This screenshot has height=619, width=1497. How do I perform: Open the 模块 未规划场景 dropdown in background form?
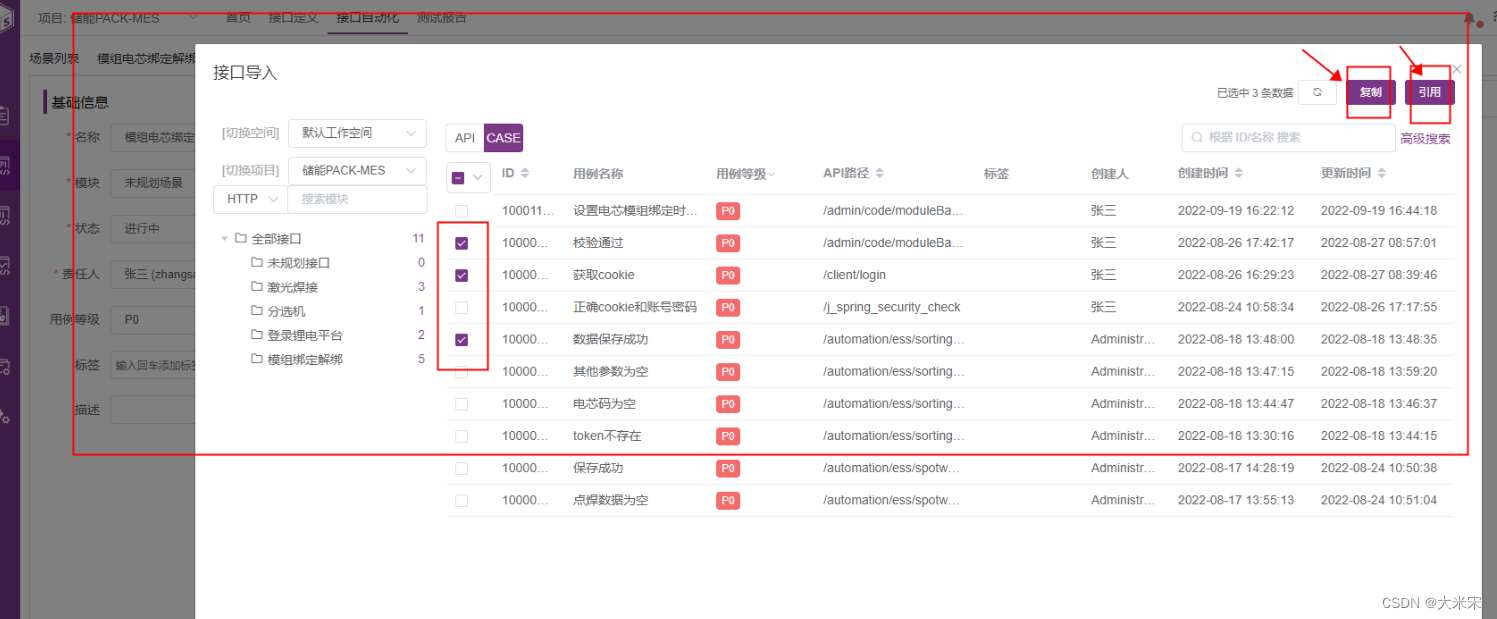point(155,182)
